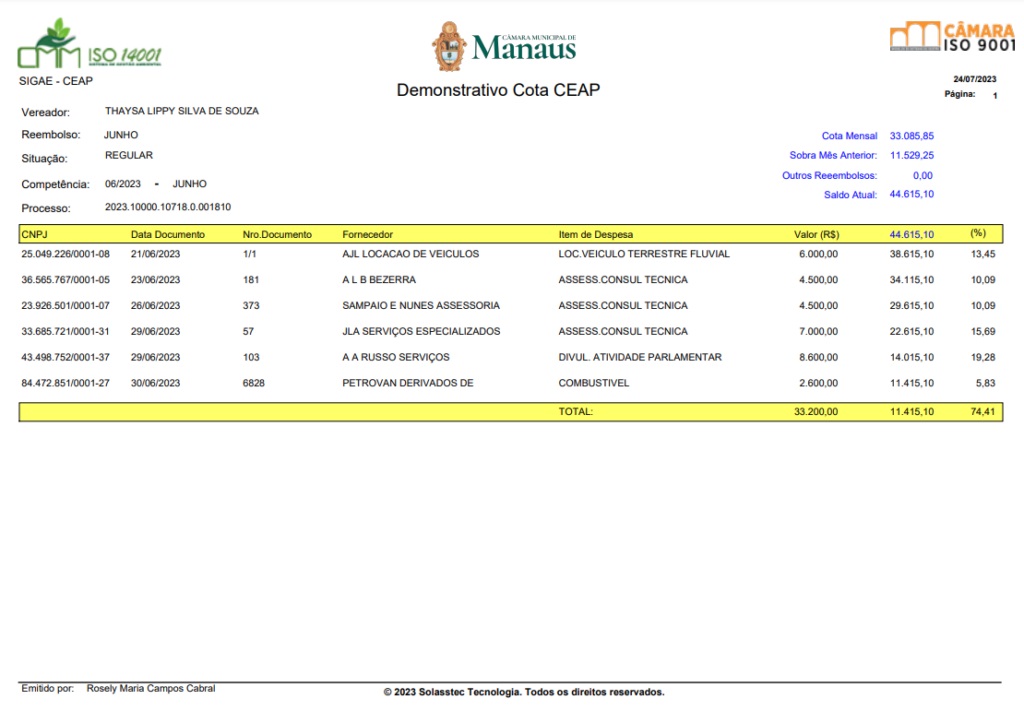Select Saldo Atual value '44.615,10' in summary
The width and height of the screenshot is (1024, 723).
pyautogui.click(x=912, y=194)
